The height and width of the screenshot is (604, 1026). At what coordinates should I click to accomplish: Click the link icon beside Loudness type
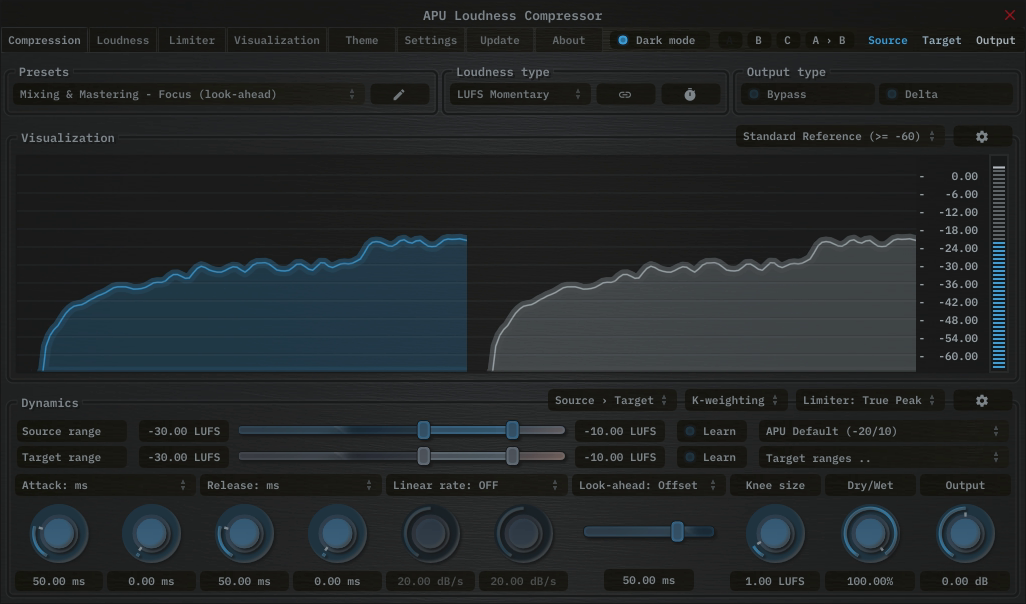625,94
